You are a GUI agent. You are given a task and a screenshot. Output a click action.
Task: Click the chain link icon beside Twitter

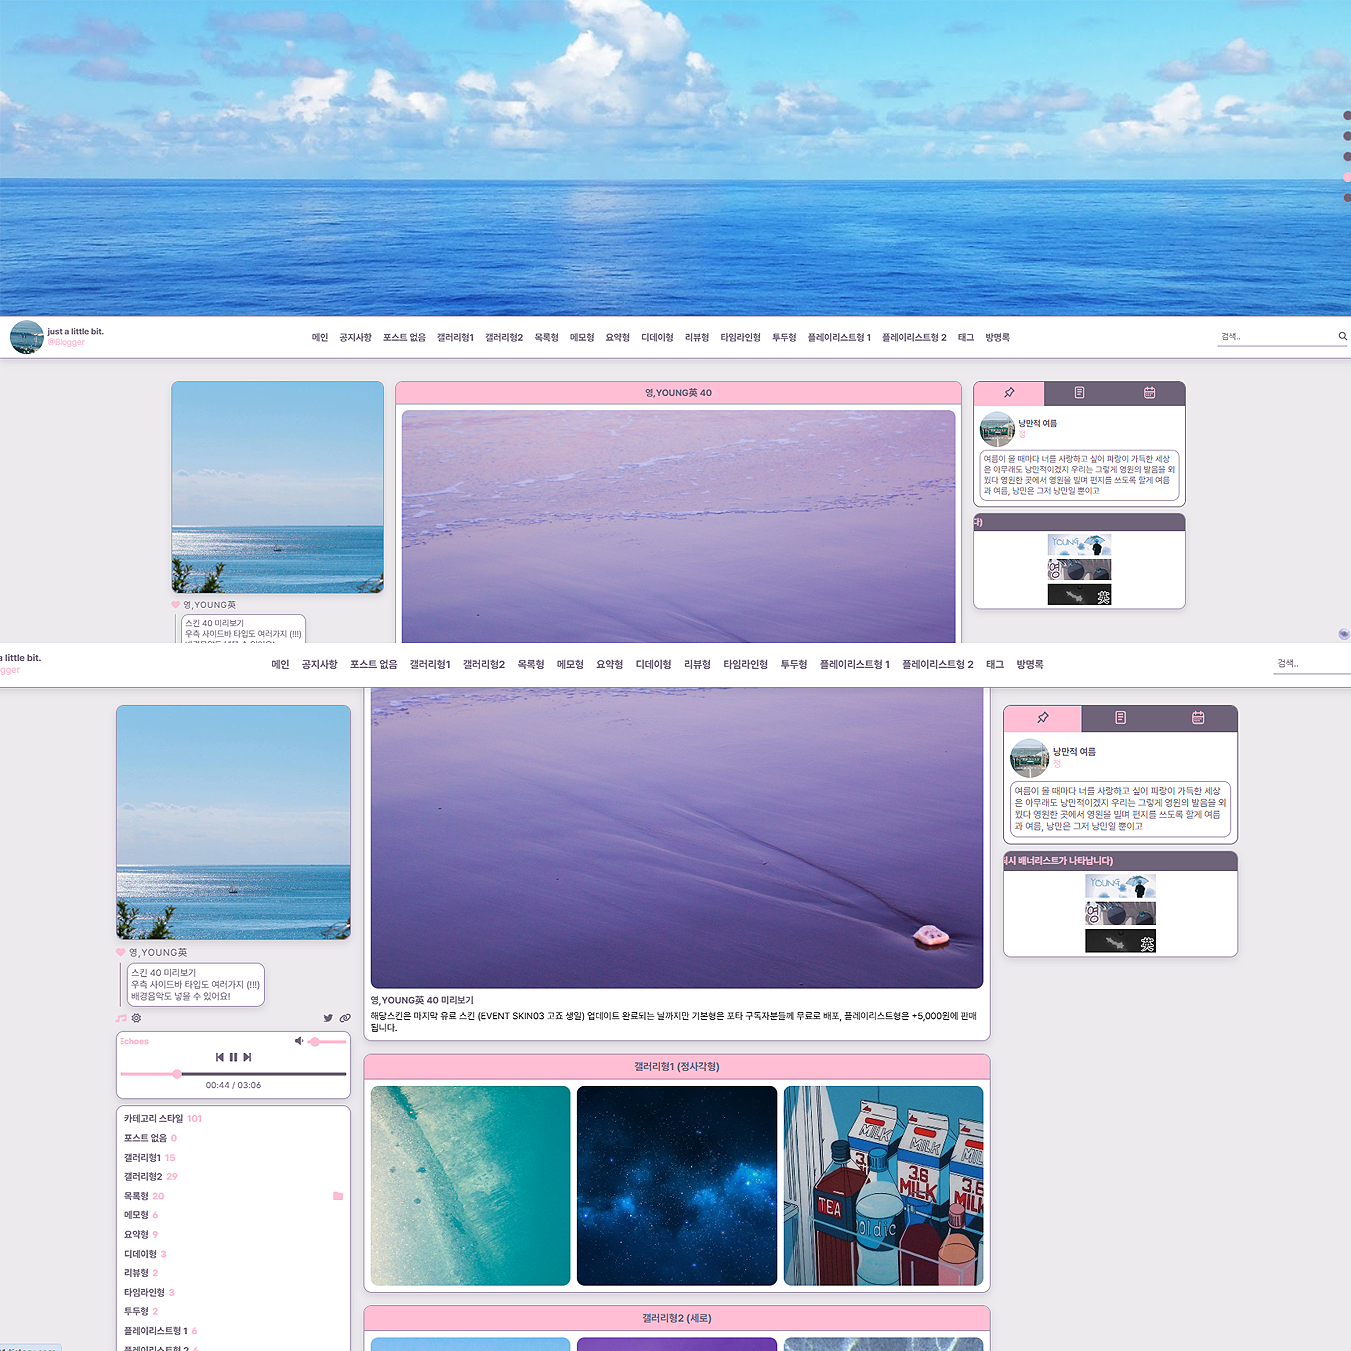pos(345,1018)
